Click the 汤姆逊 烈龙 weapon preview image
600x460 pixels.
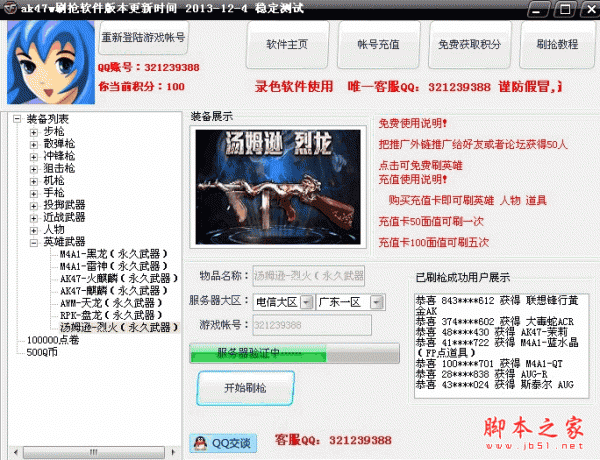click(278, 187)
